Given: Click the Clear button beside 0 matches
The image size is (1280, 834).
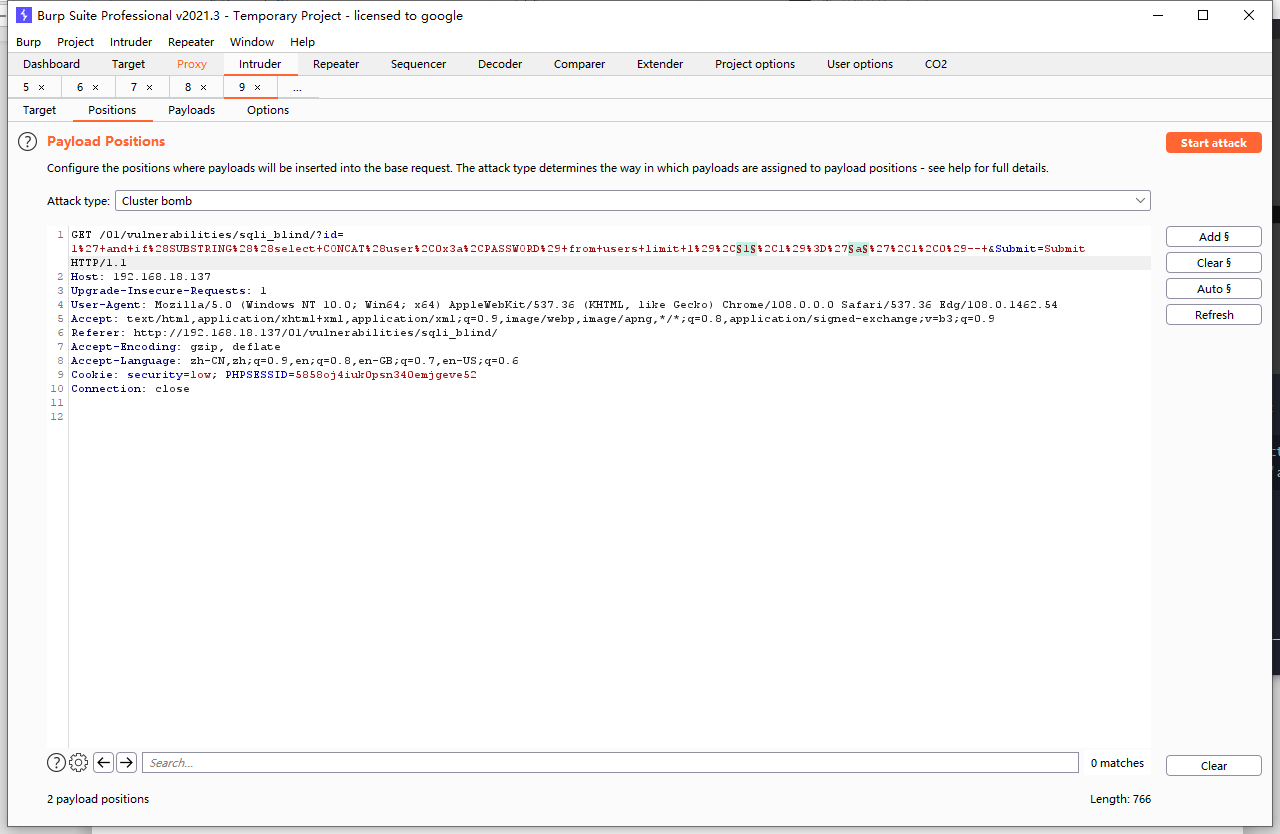Looking at the screenshot, I should point(1214,766).
